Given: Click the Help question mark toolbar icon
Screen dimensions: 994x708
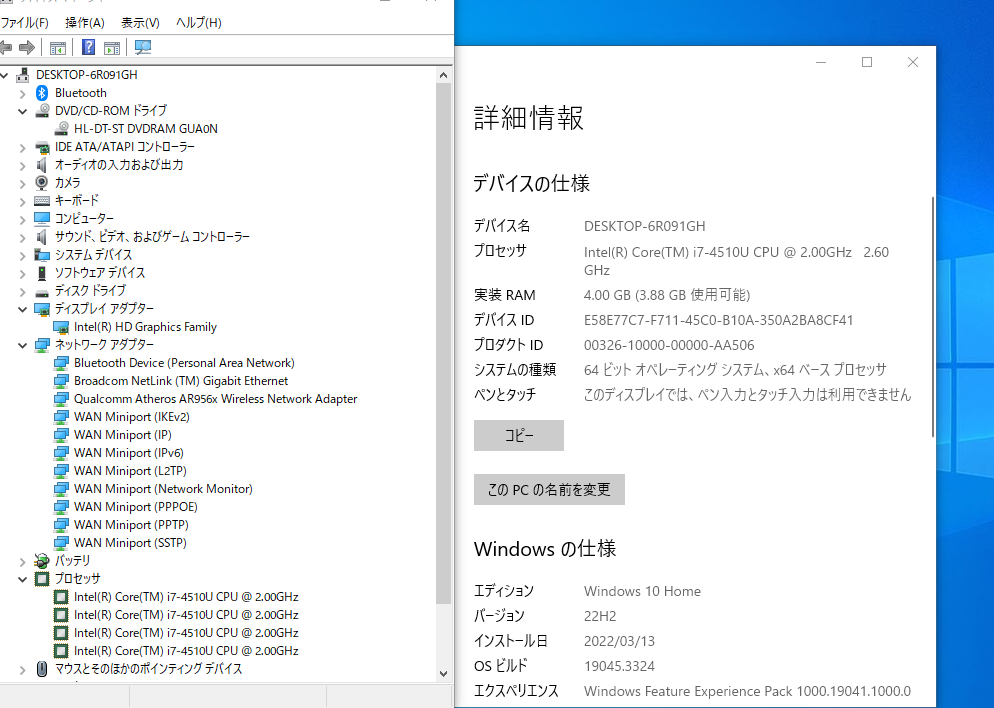Looking at the screenshot, I should [89, 48].
